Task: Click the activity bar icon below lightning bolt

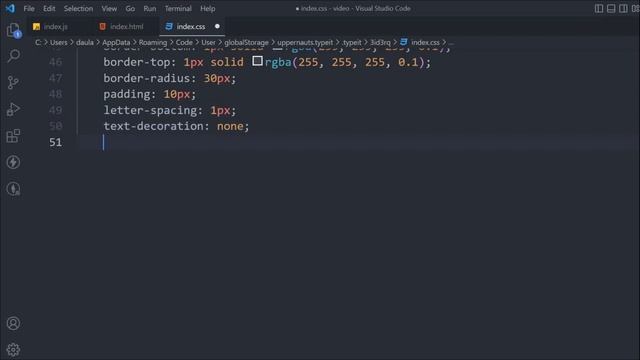Action: click(x=13, y=189)
